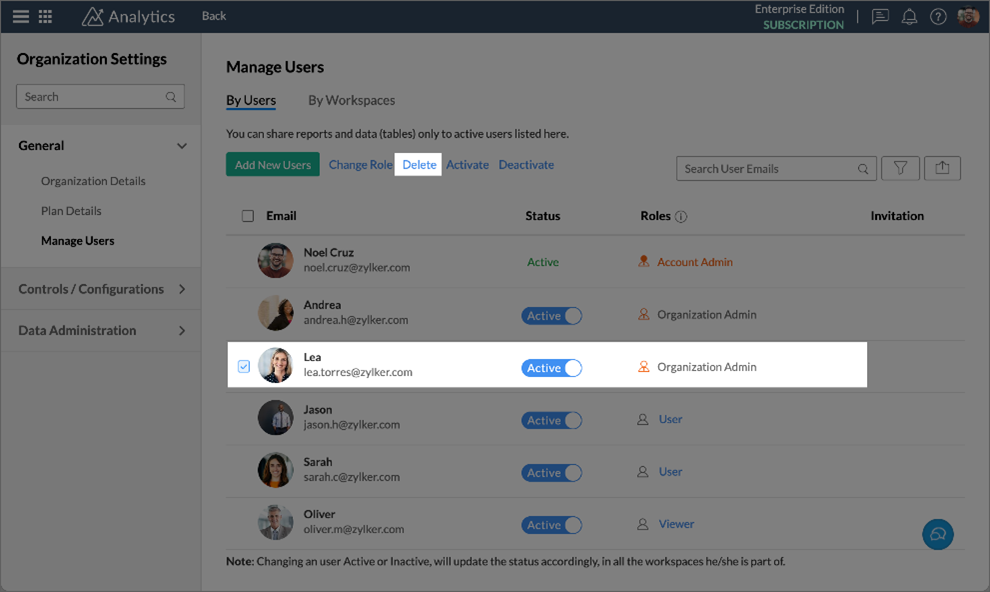
Task: Click the export users icon
Action: pyautogui.click(x=942, y=168)
